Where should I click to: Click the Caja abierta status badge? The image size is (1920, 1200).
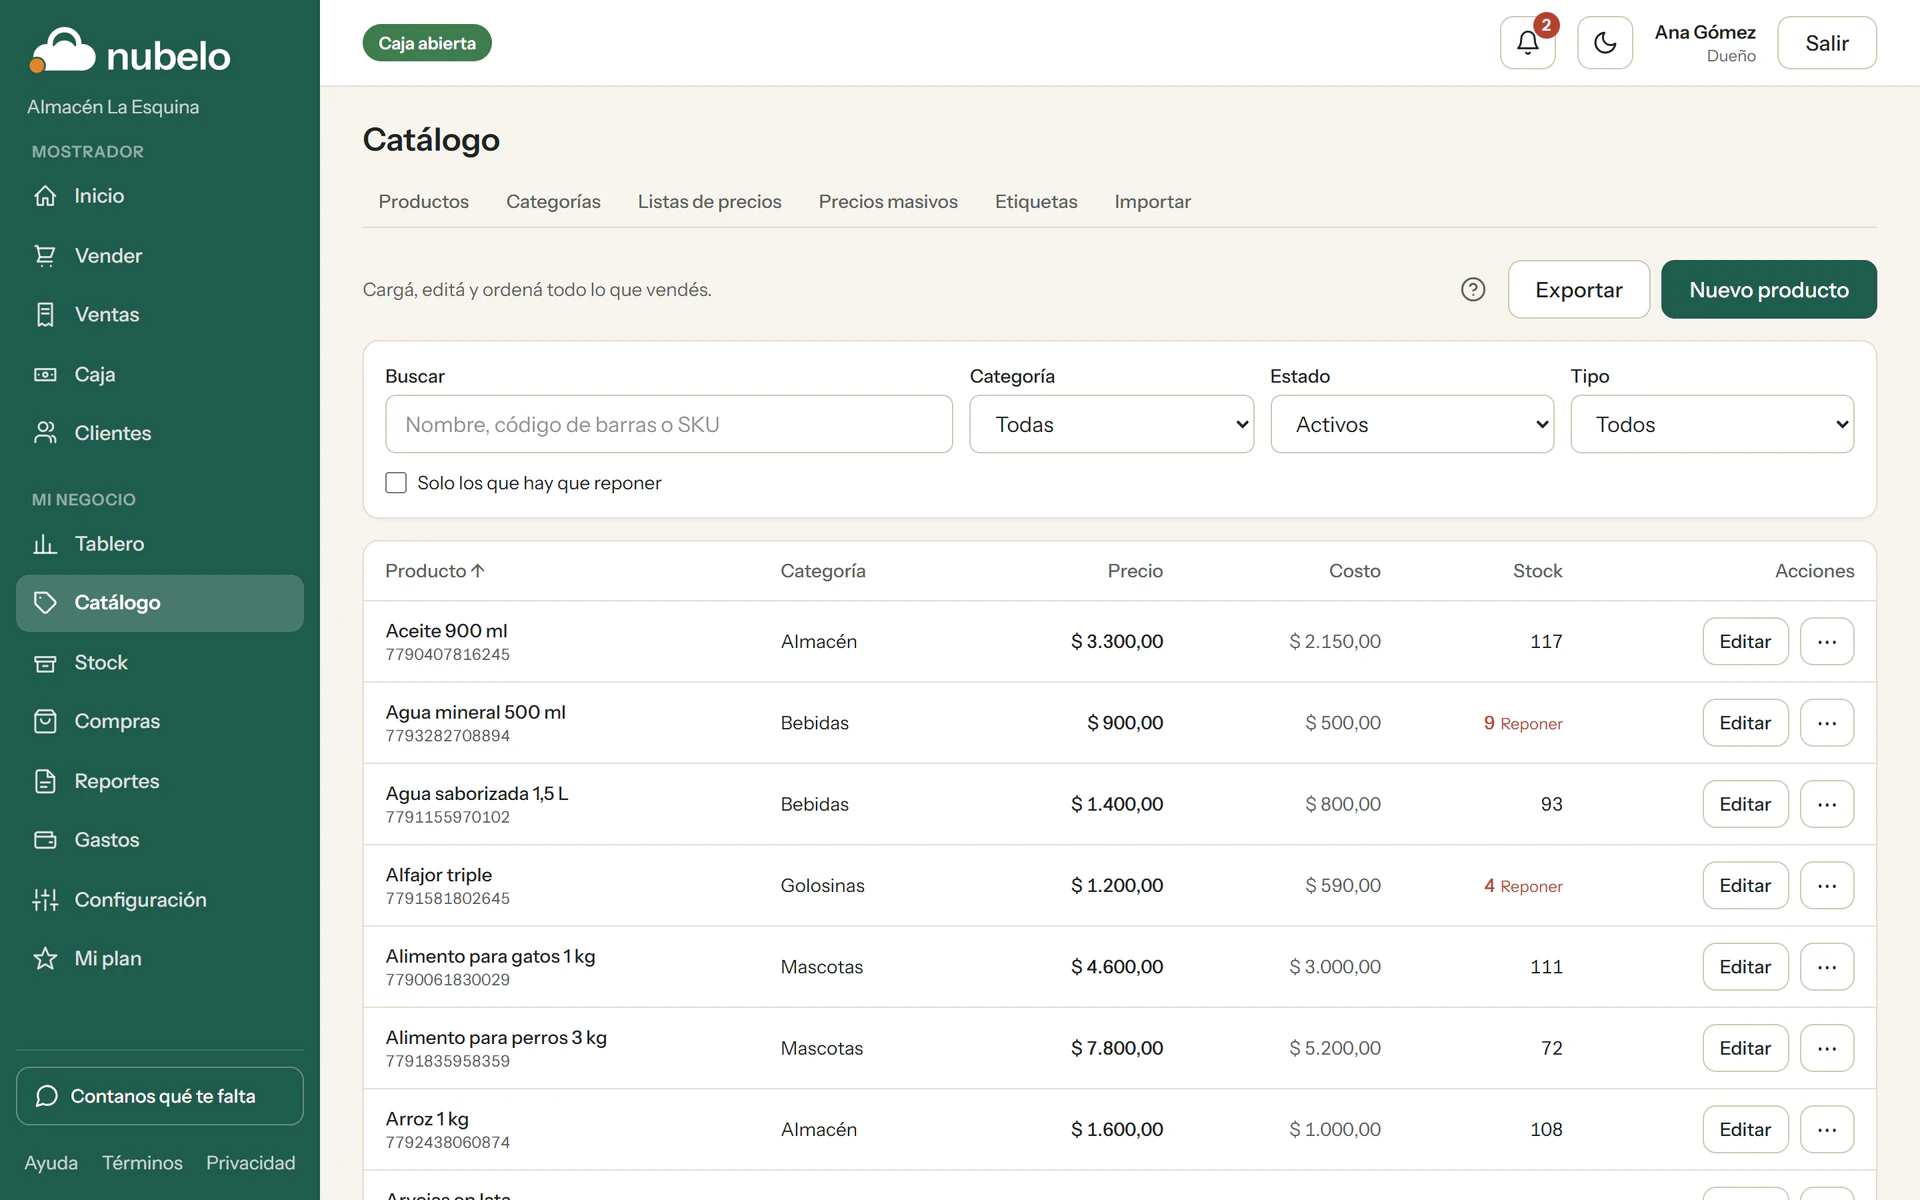[x=427, y=43]
